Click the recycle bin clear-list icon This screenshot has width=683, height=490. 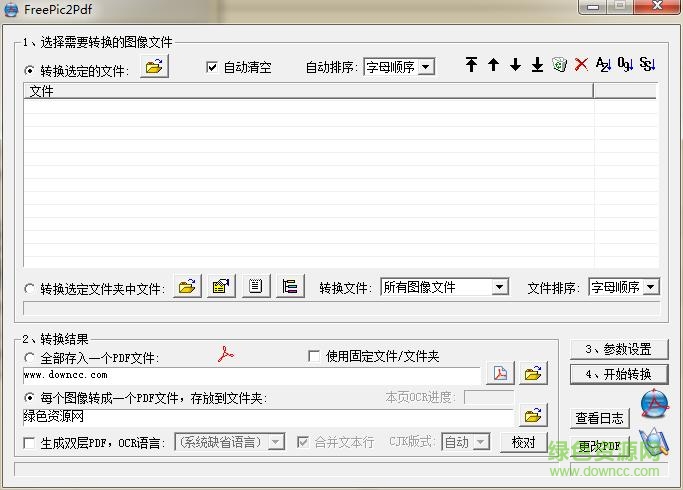(559, 64)
